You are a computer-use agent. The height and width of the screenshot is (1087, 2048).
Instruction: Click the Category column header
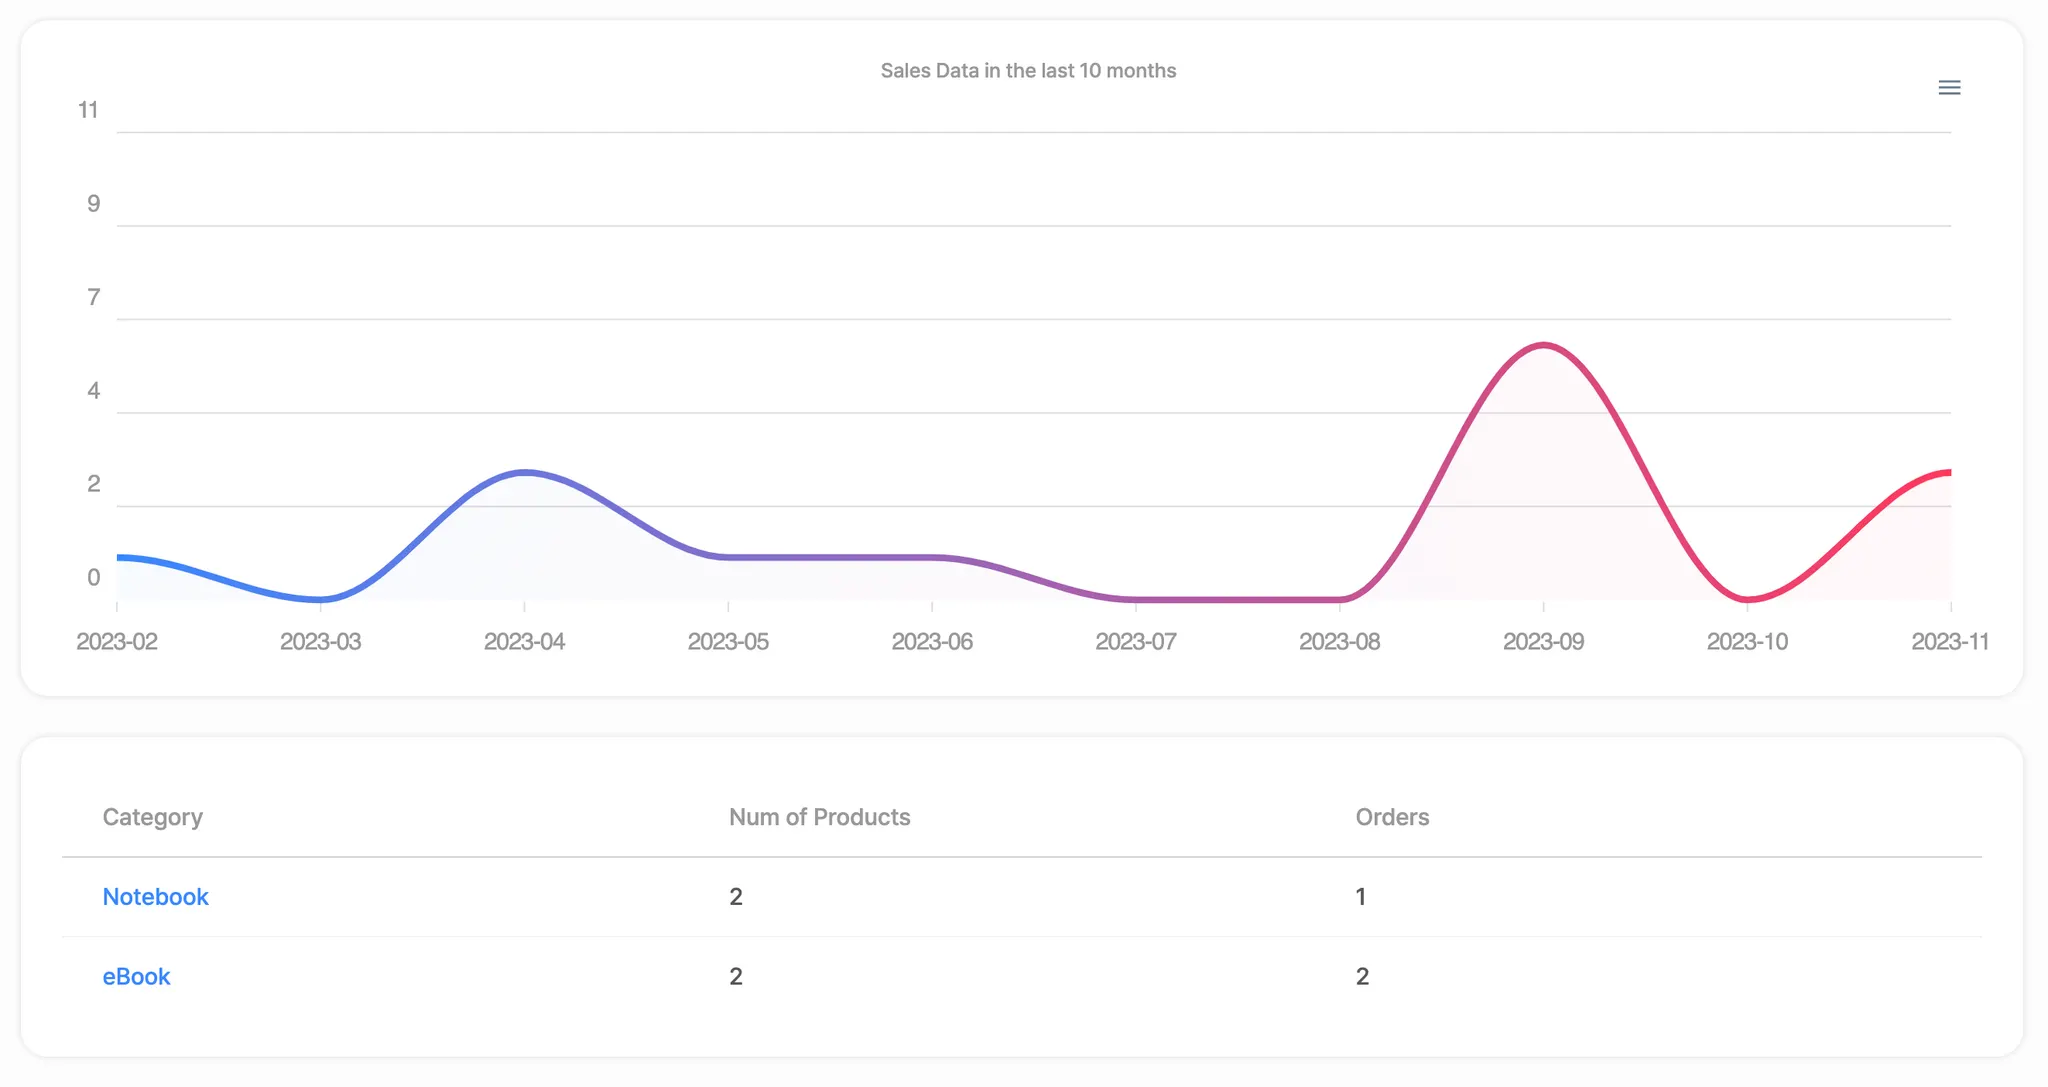click(x=152, y=817)
